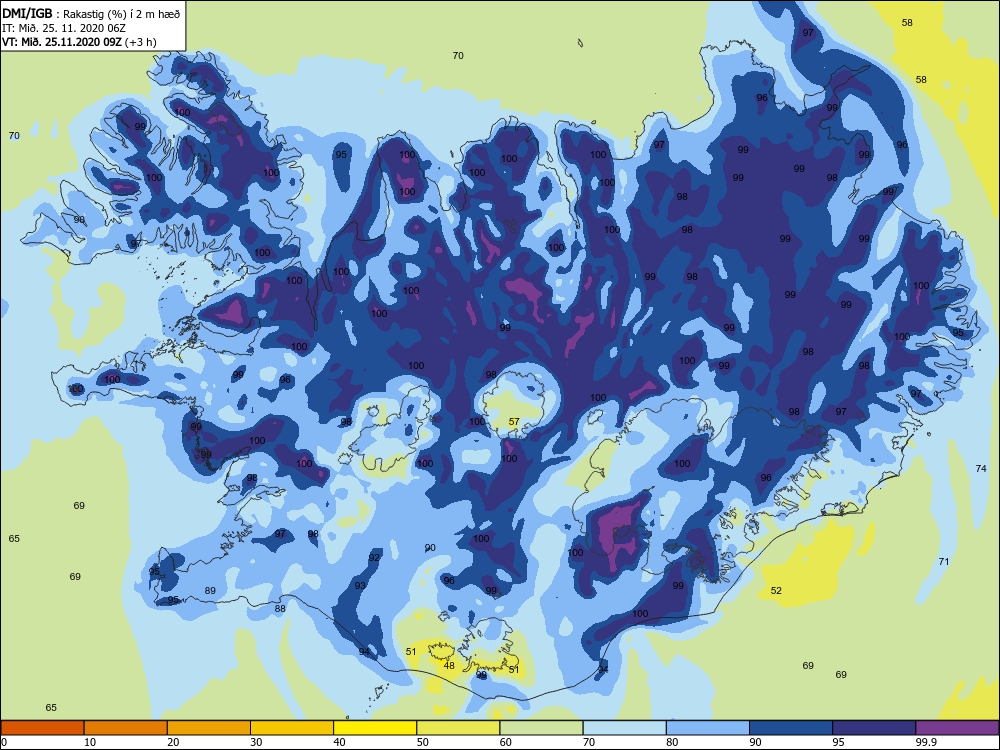
Task: Click the medium blue 80–90 legend swatch
Action: click(708, 728)
